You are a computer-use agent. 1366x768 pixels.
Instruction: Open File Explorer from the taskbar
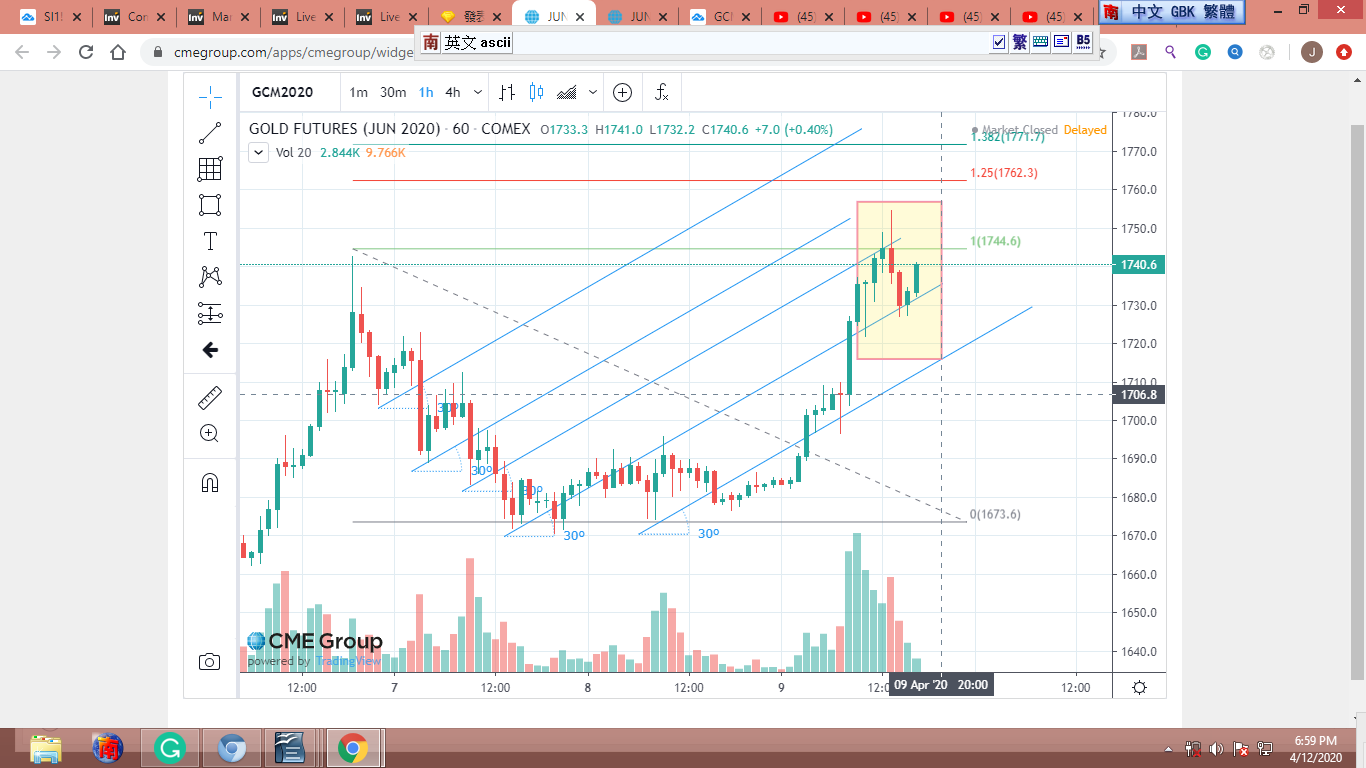point(46,748)
